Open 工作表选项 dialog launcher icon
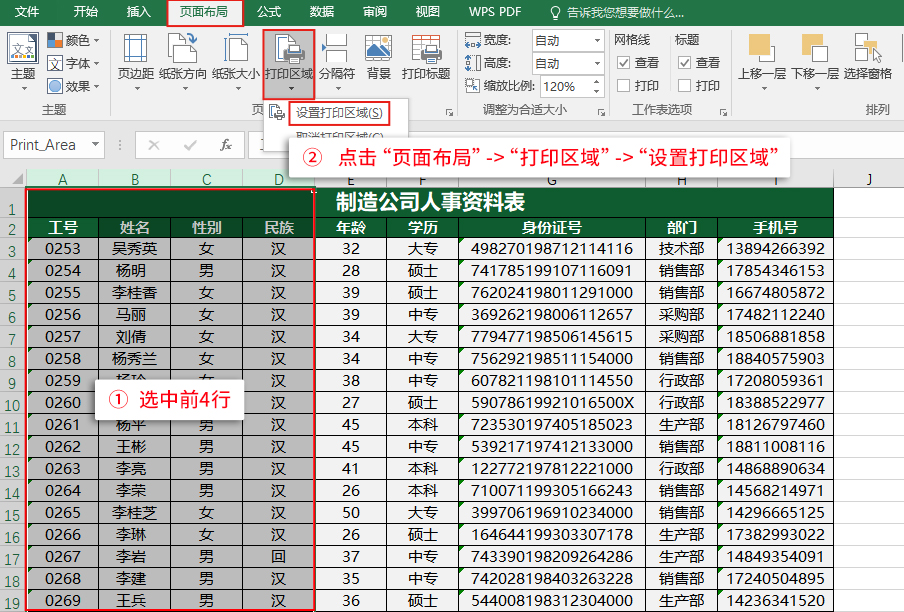The width and height of the screenshot is (904, 612). click(723, 112)
